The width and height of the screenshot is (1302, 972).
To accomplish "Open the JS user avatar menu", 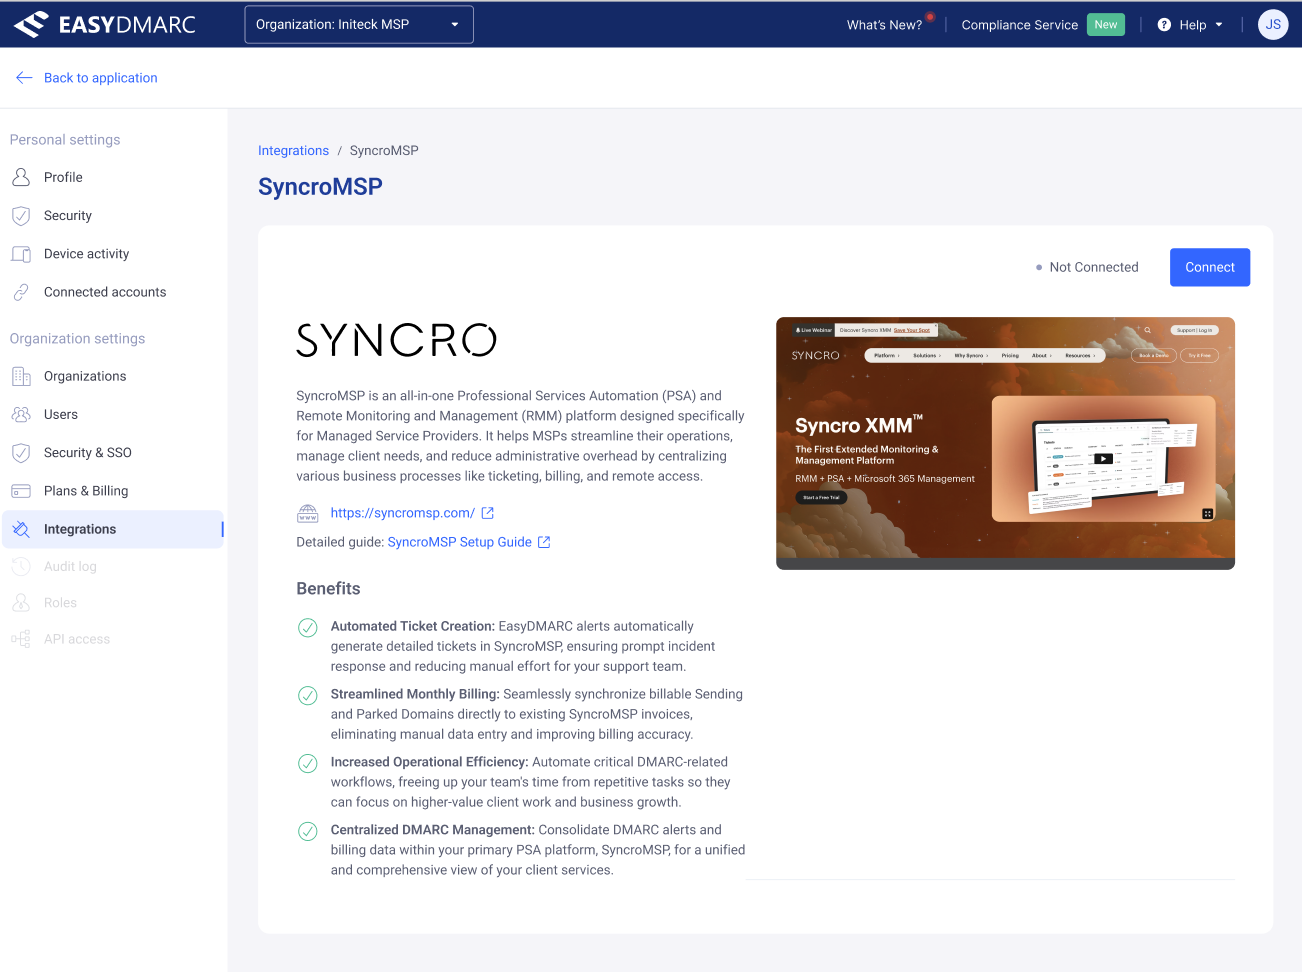I will 1273,25.
